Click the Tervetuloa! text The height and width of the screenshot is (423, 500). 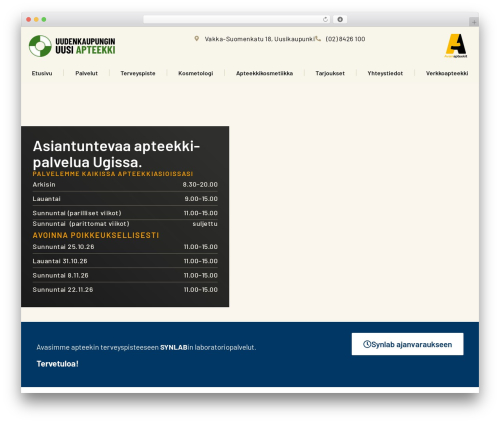58,364
